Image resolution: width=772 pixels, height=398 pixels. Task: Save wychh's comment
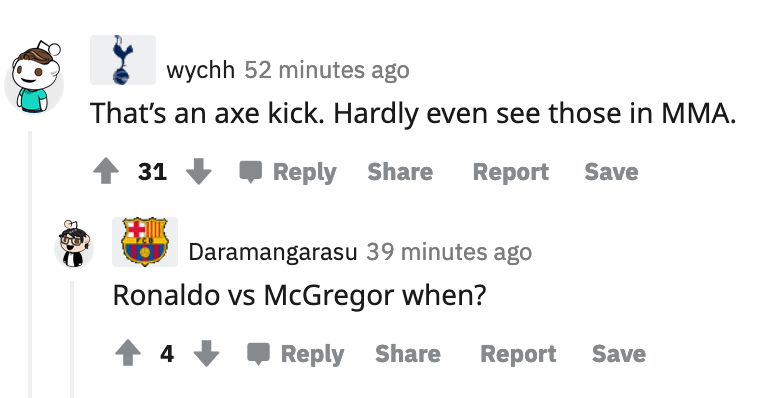click(x=611, y=172)
